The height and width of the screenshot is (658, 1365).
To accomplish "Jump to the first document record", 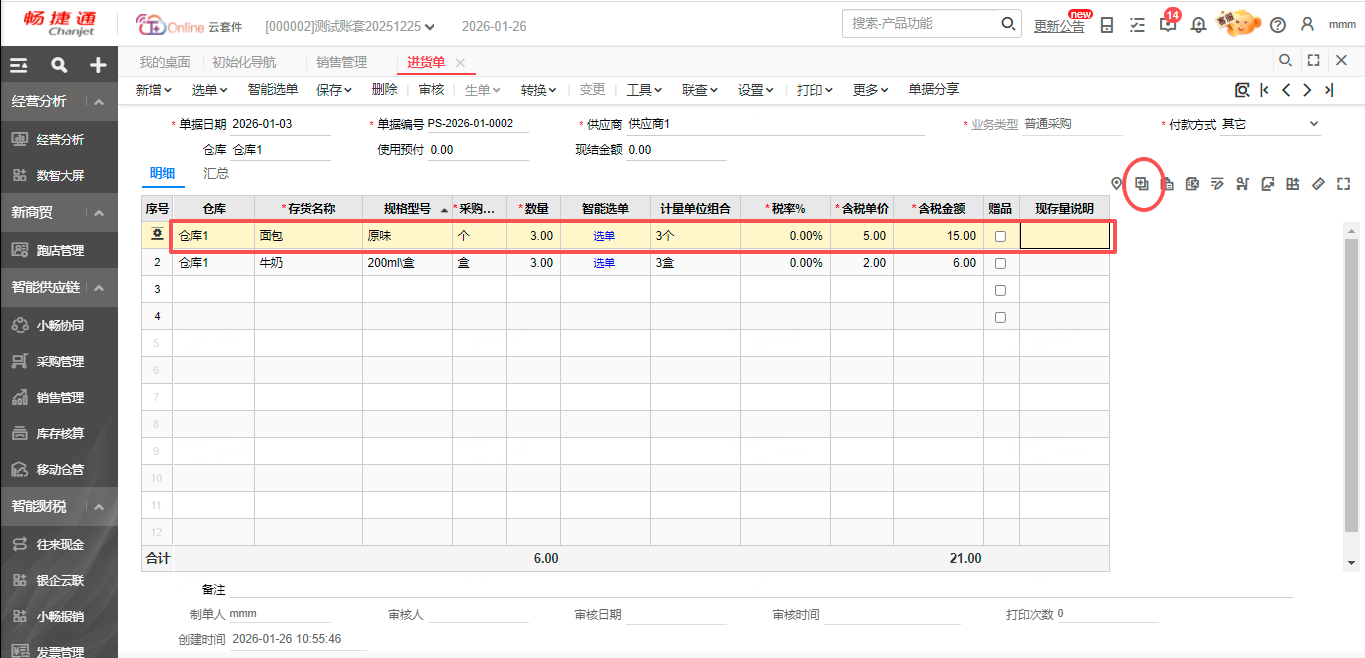I will point(1265,90).
